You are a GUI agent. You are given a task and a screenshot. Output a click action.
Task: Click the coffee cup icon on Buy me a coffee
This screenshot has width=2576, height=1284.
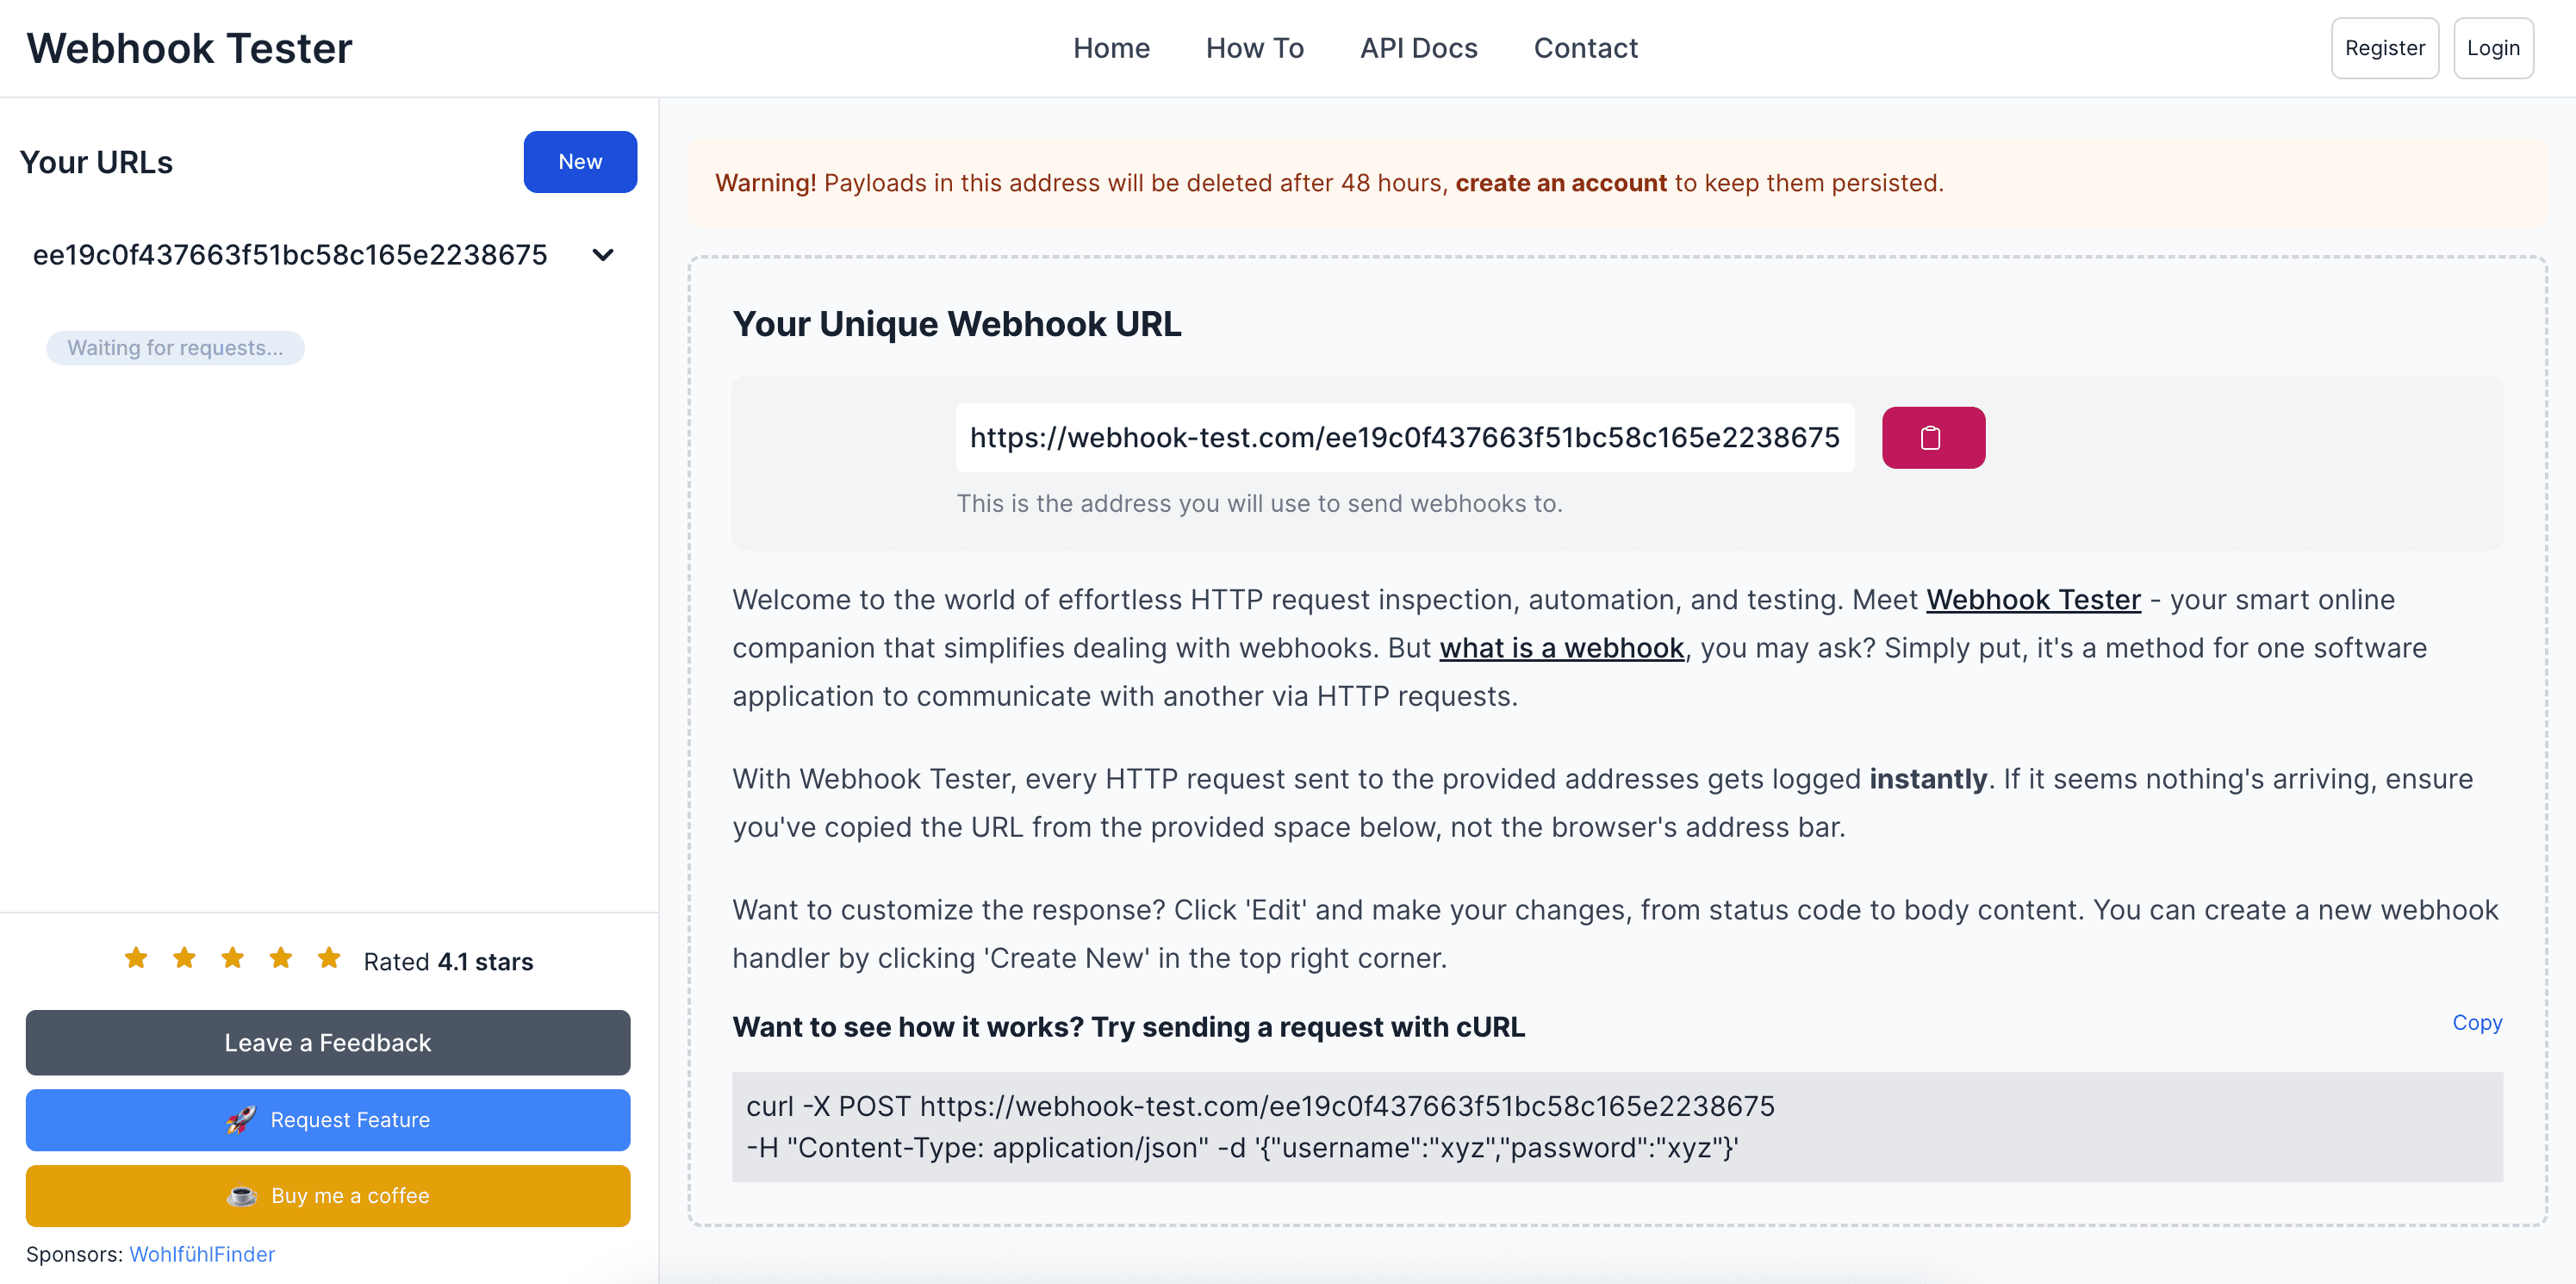[x=243, y=1195]
